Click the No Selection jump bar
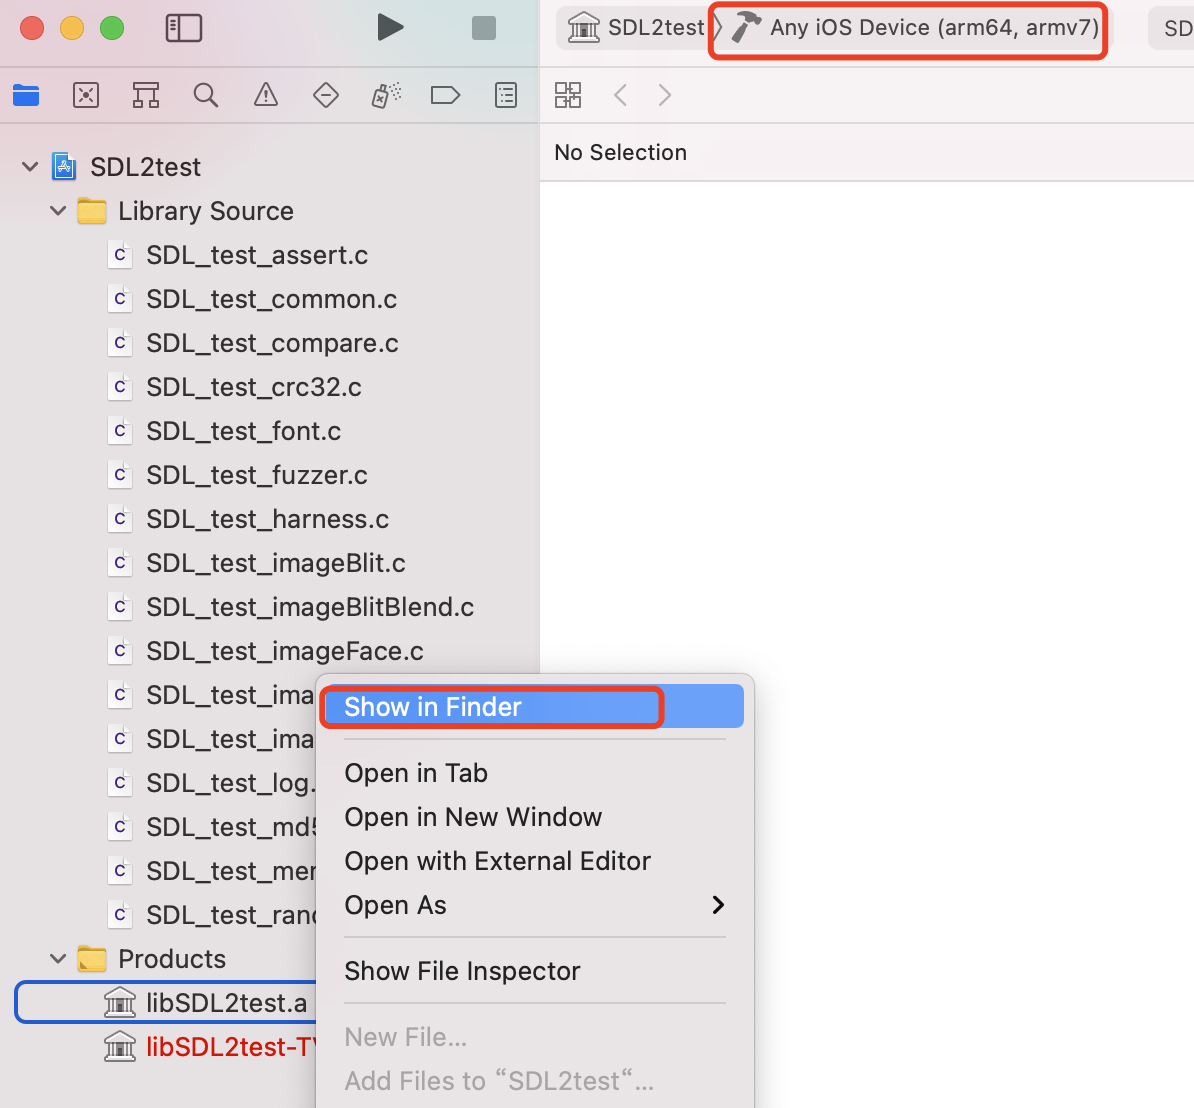This screenshot has height=1108, width=1194. (621, 152)
